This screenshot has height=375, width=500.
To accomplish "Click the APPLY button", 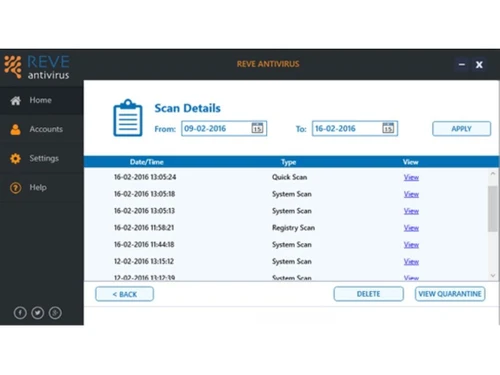I will (x=462, y=129).
